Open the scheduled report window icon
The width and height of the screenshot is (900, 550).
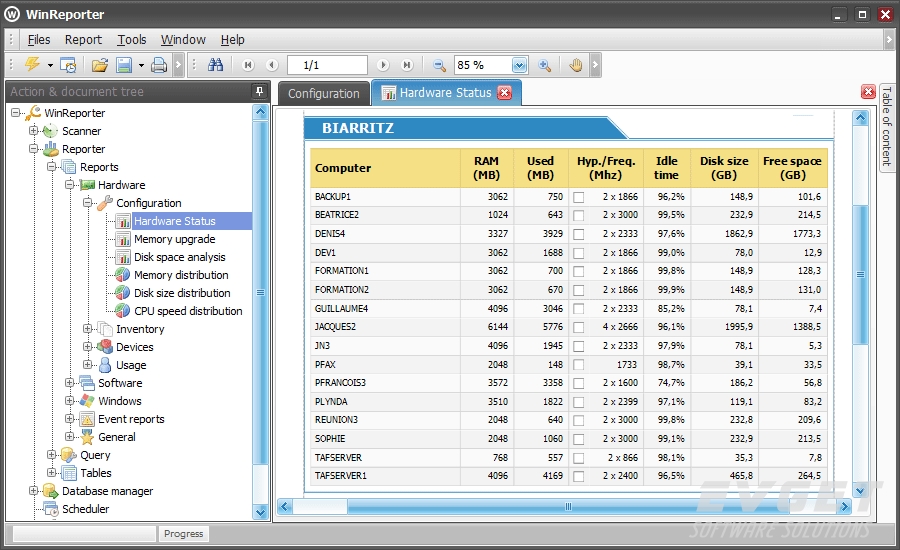(x=68, y=65)
